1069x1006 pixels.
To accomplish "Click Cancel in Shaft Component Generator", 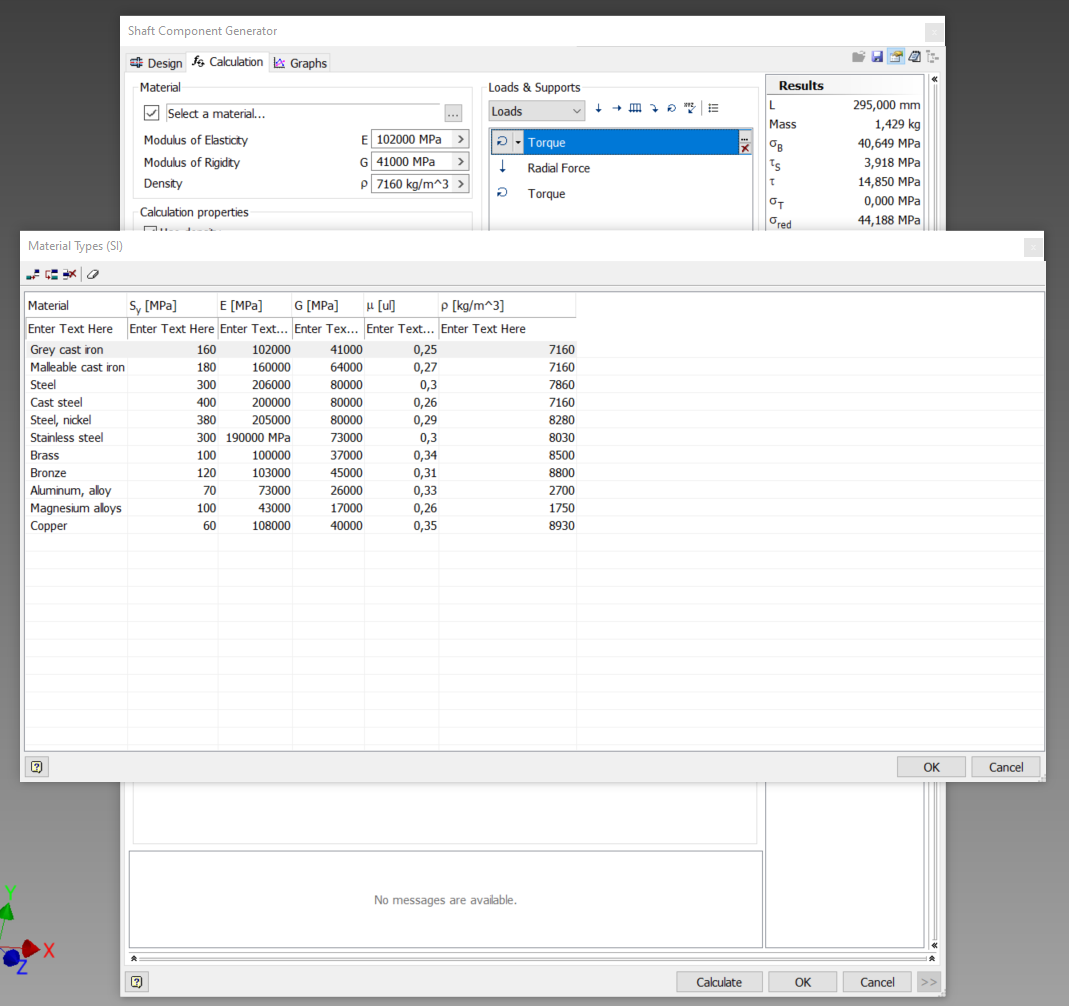I will 877,981.
